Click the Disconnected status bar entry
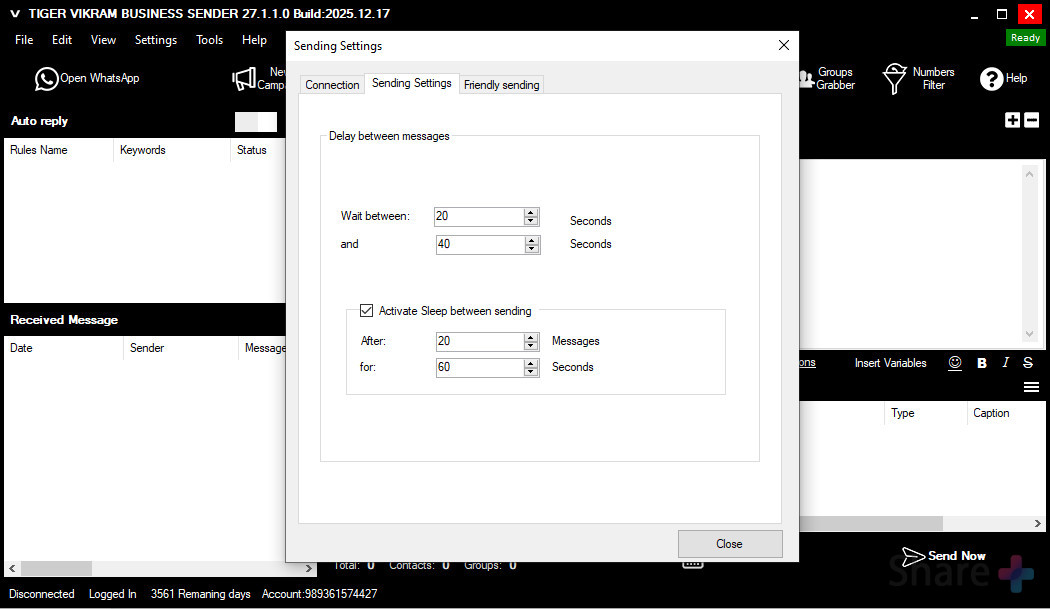This screenshot has height=609, width=1050. (x=42, y=594)
